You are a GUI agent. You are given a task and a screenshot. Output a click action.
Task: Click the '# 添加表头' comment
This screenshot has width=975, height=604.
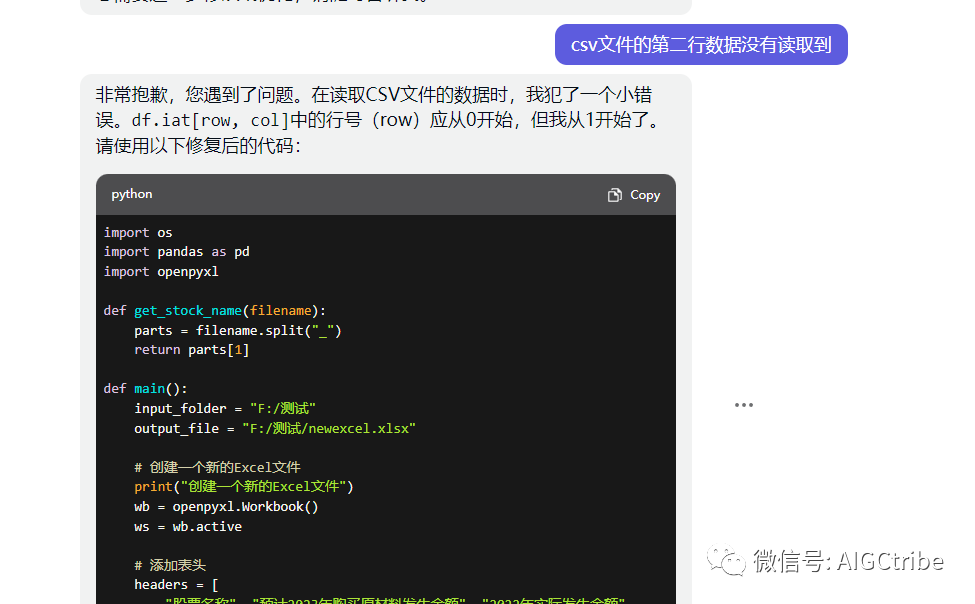[x=170, y=565]
